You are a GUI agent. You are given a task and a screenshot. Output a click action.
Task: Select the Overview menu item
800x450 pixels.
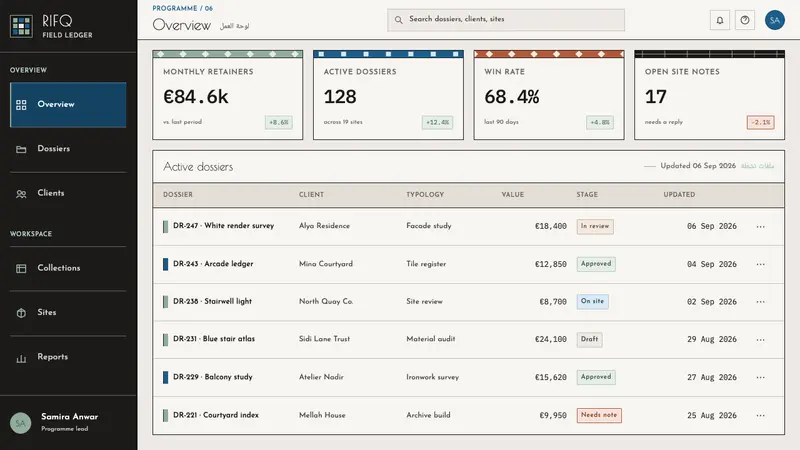click(68, 105)
